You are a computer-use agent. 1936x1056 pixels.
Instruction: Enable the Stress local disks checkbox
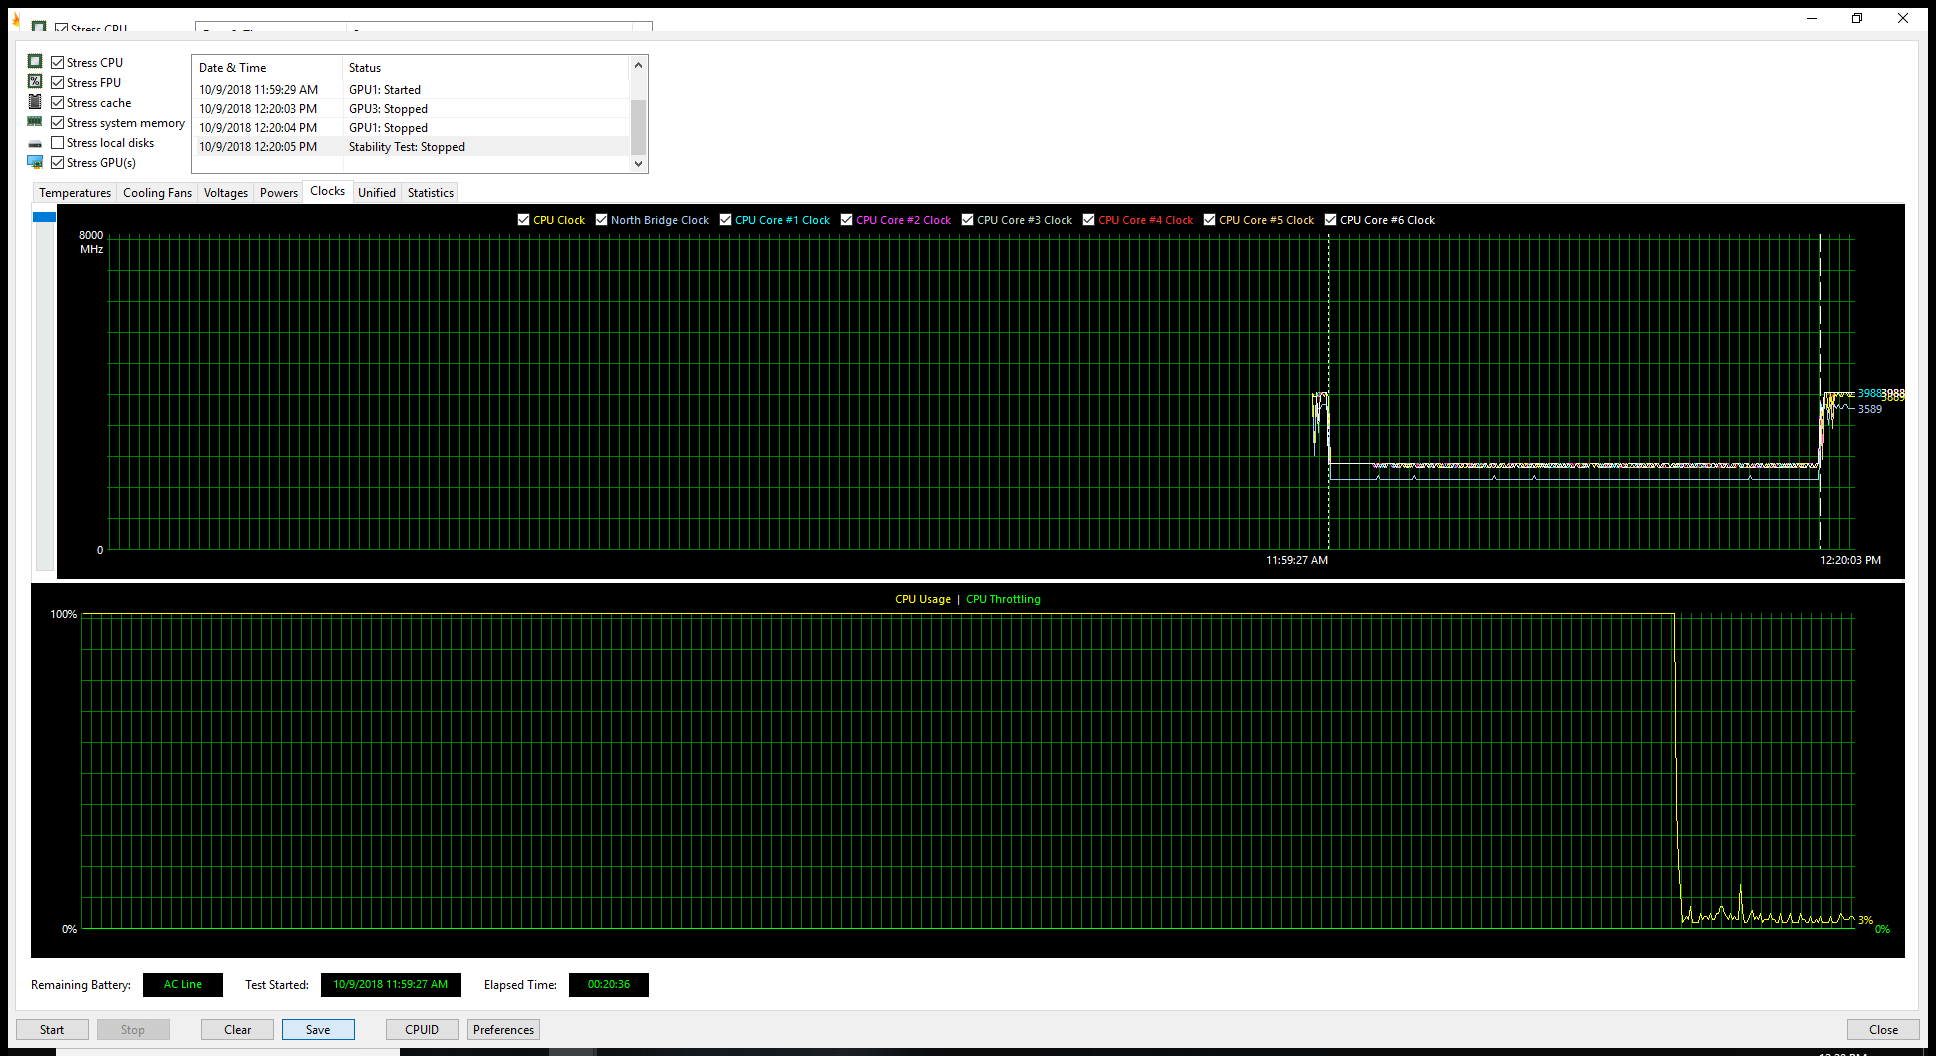click(x=58, y=143)
